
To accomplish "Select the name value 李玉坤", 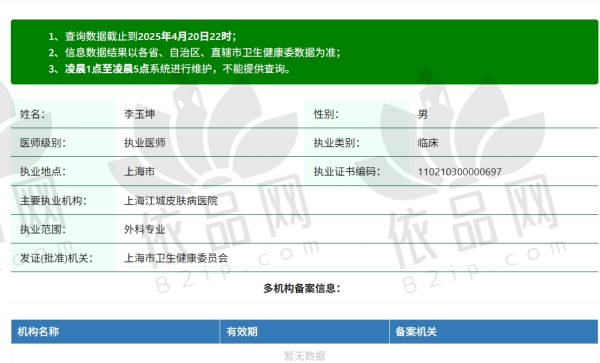I will point(139,114).
